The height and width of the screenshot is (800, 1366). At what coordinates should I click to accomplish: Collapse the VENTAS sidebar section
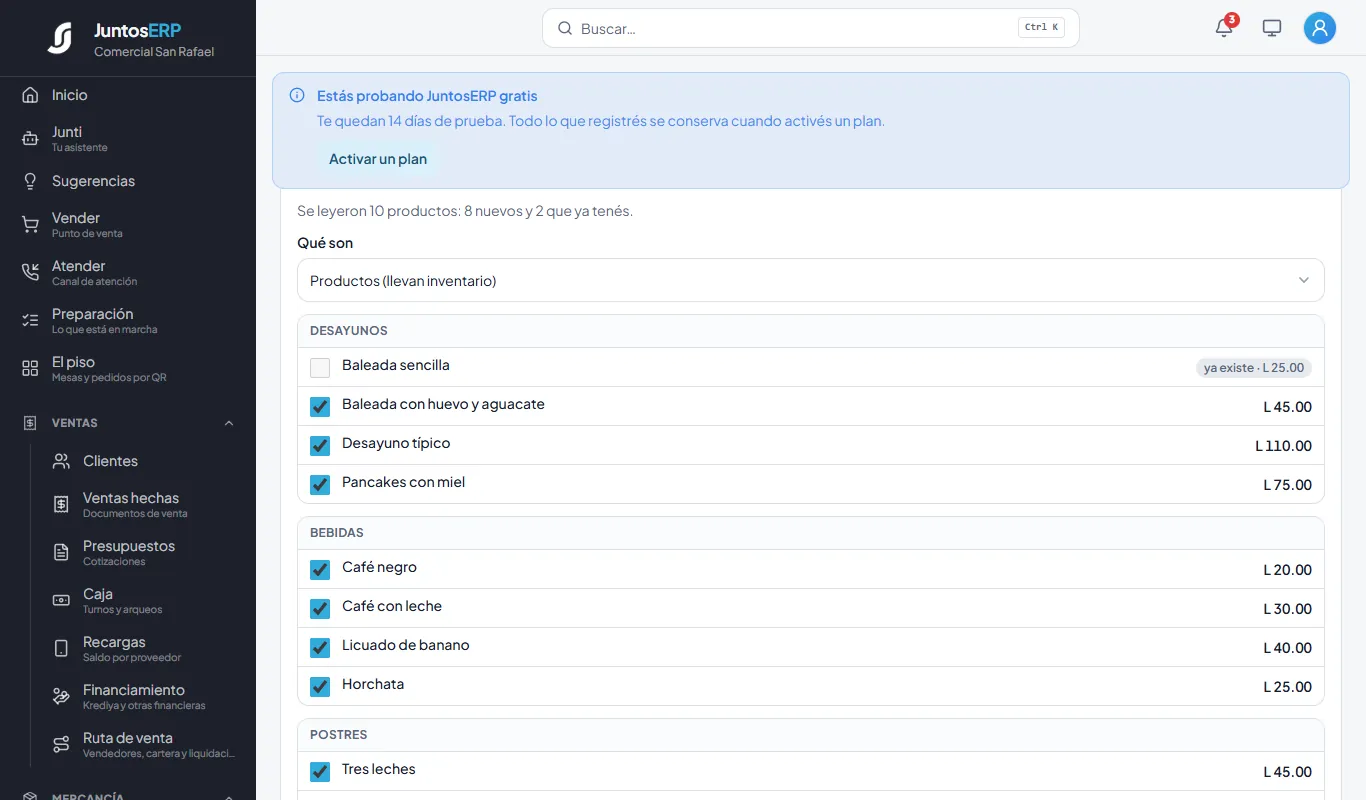[128, 423]
